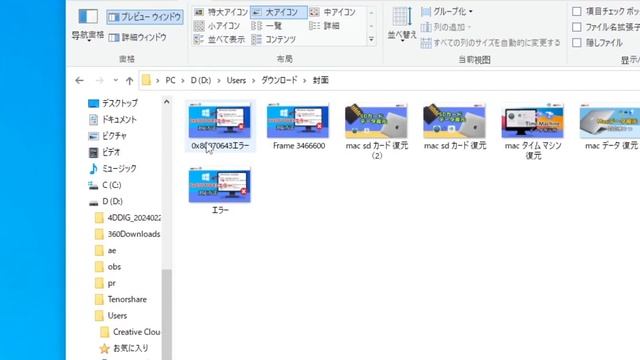
Task: Select the 0x80070643エラー image file
Action: [x=220, y=127]
